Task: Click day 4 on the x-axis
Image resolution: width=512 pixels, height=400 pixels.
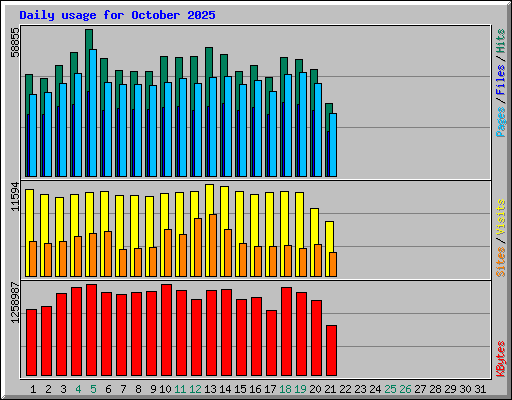Action: pos(78,389)
